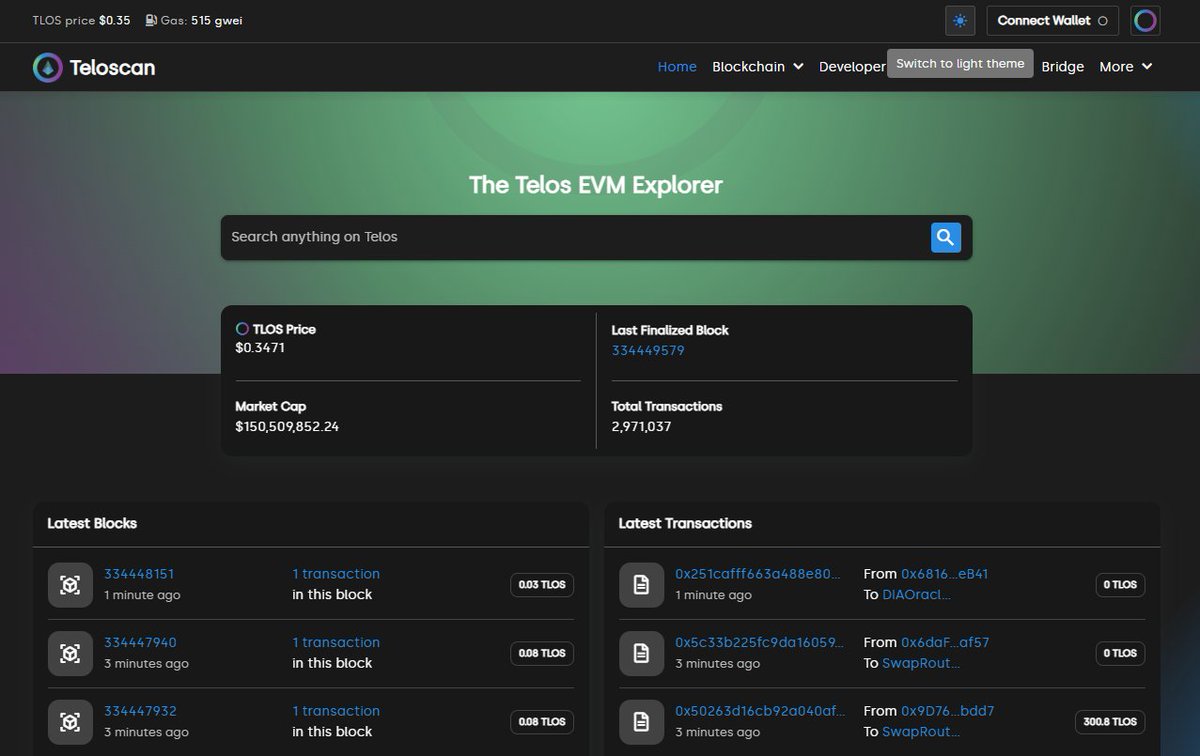The height and width of the screenshot is (756, 1200).
Task: Click document icon of transaction 0x50263d16...
Action: [x=641, y=721]
